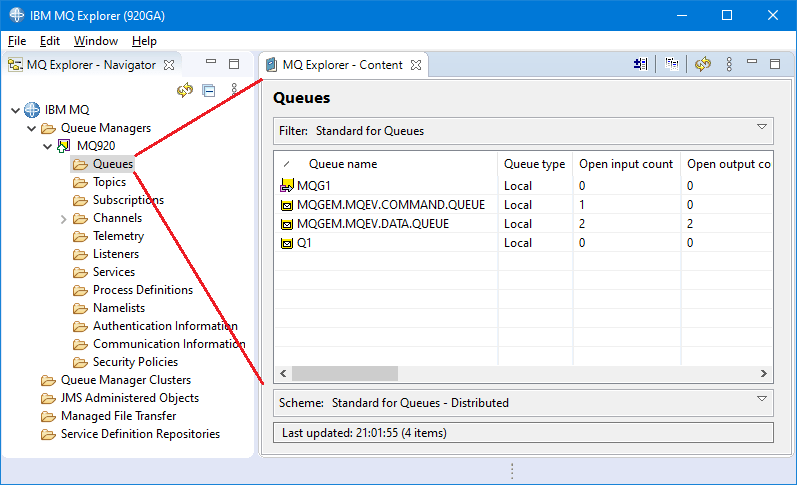
Task: Minimize the Content panel
Action: (x=752, y=62)
